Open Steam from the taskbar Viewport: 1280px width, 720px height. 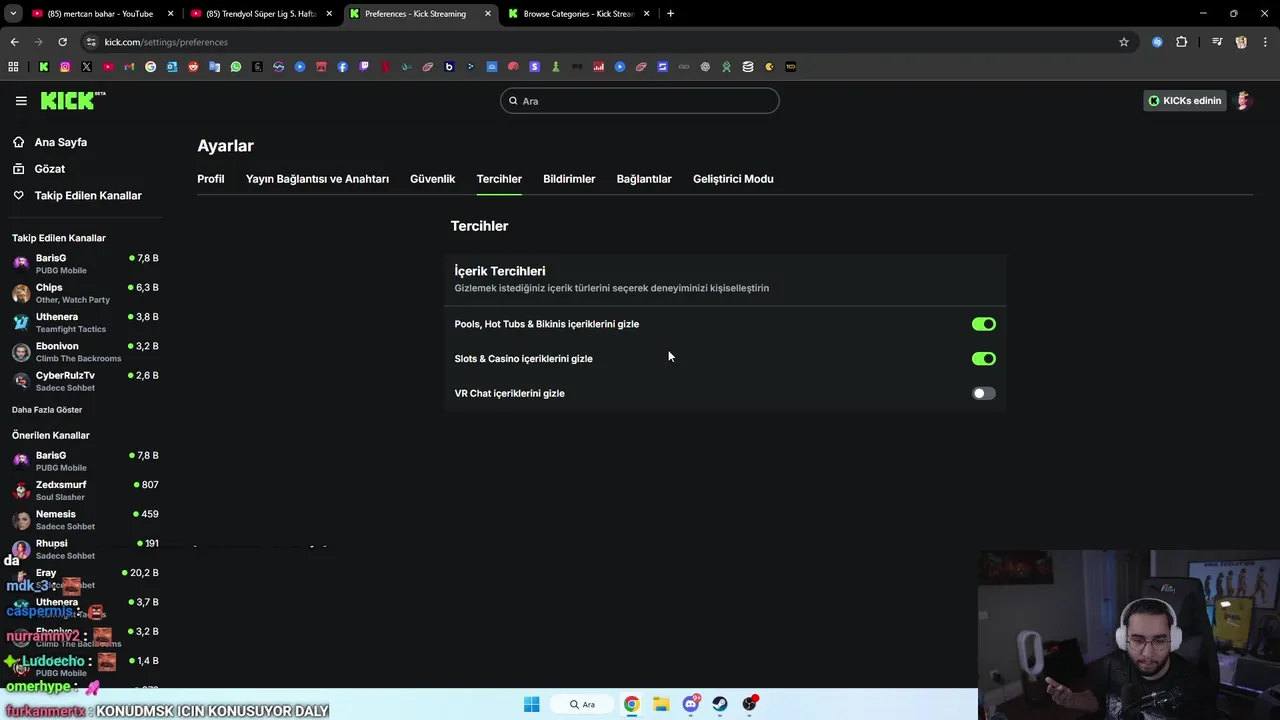click(720, 704)
